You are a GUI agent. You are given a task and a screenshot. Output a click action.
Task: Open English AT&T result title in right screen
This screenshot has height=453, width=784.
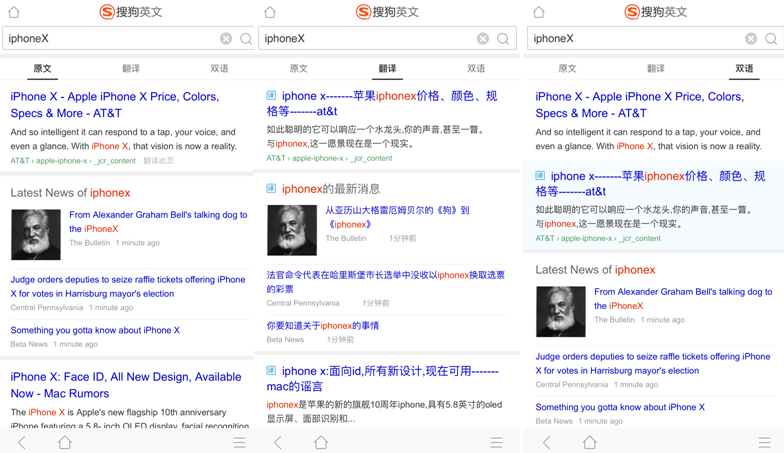coord(640,104)
